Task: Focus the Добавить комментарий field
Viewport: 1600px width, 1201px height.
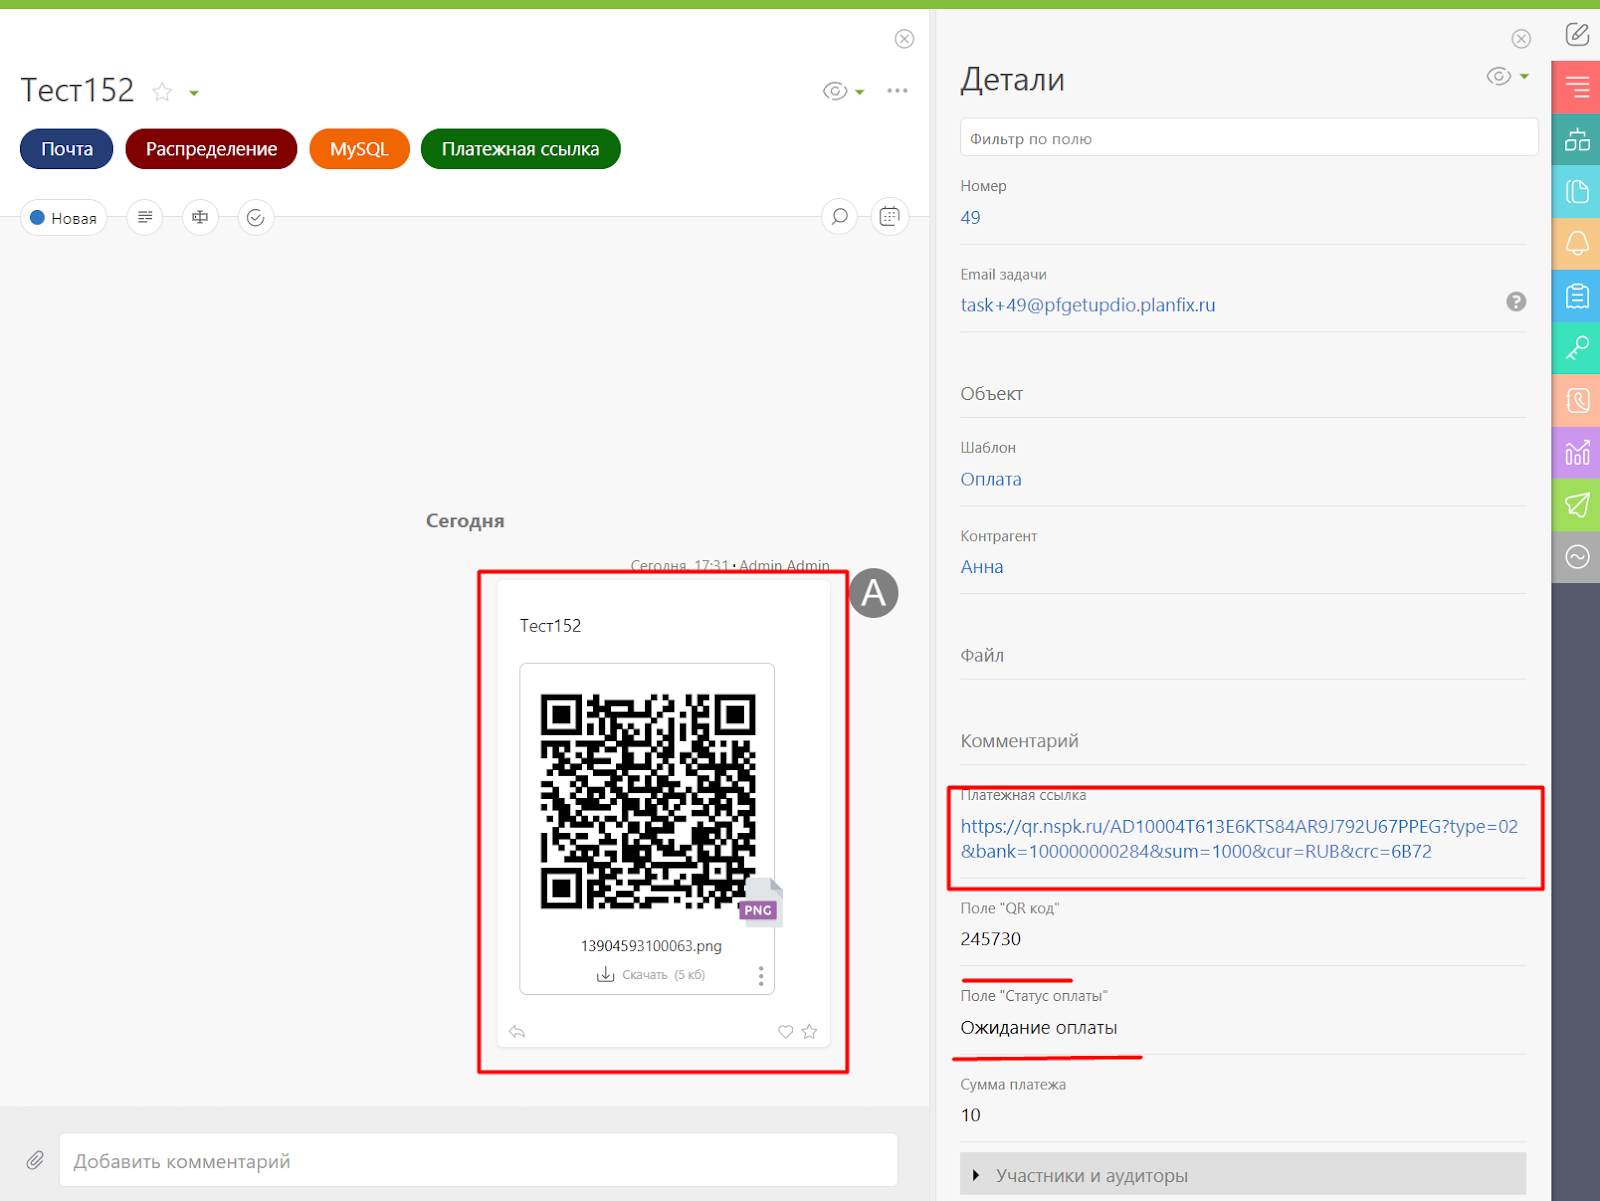Action: (x=478, y=1160)
